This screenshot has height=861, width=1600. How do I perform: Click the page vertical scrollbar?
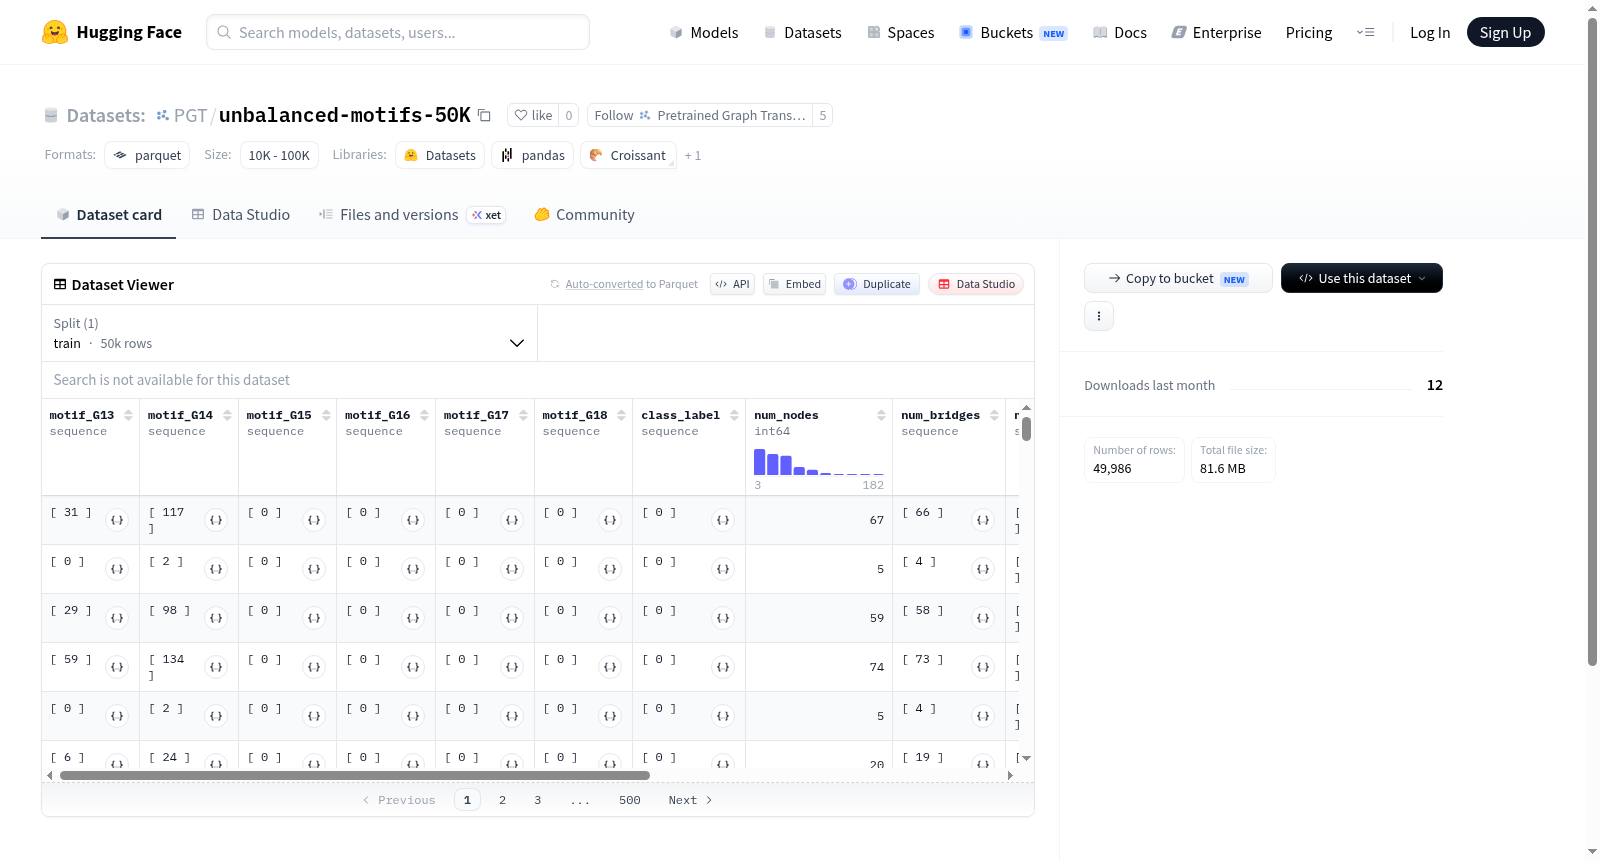click(x=1593, y=341)
